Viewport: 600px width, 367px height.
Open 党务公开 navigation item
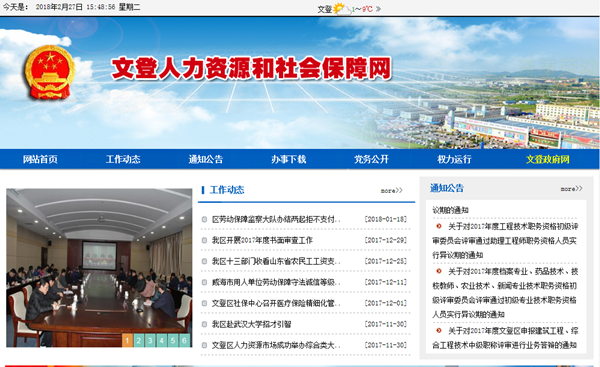(x=371, y=159)
